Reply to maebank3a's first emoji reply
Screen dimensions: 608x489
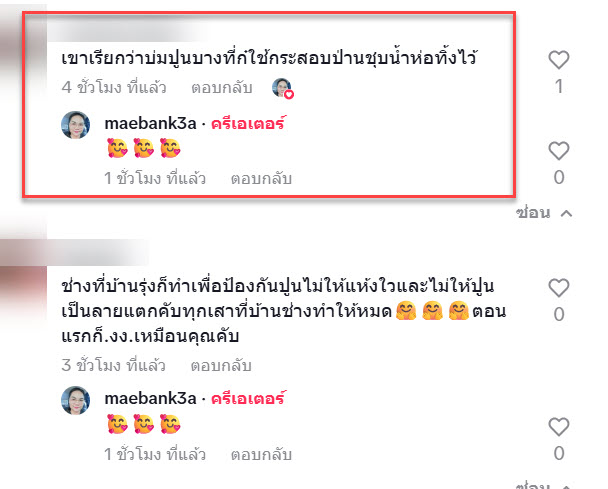point(261,179)
